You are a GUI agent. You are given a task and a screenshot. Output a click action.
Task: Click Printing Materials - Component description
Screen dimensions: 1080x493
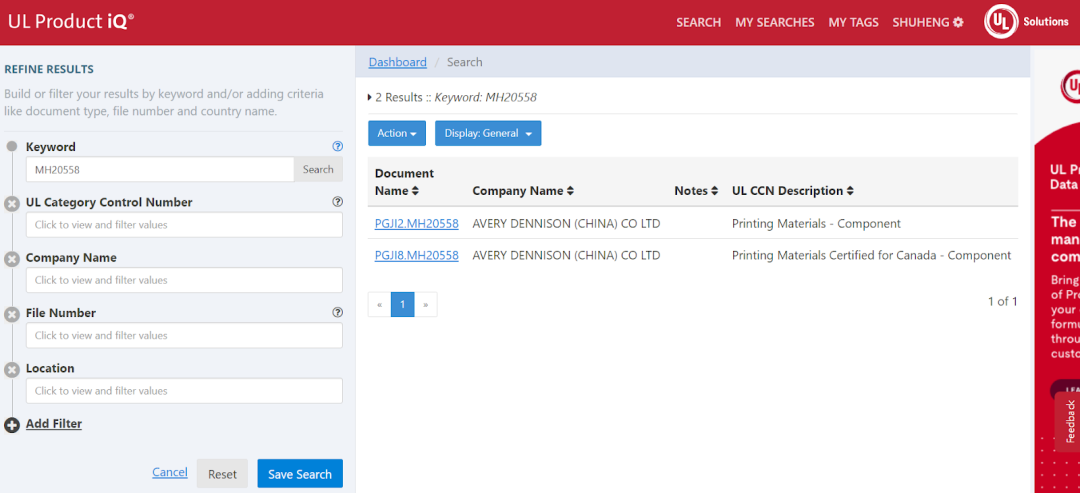(x=816, y=224)
